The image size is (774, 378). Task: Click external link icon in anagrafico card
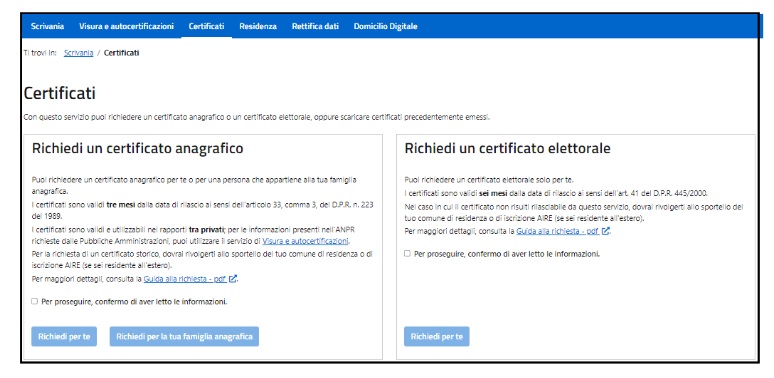pyautogui.click(x=233, y=279)
